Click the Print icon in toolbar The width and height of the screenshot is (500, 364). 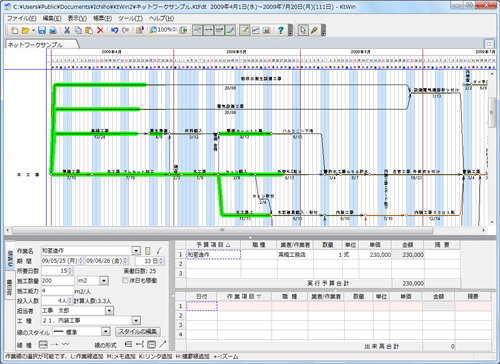point(53,30)
